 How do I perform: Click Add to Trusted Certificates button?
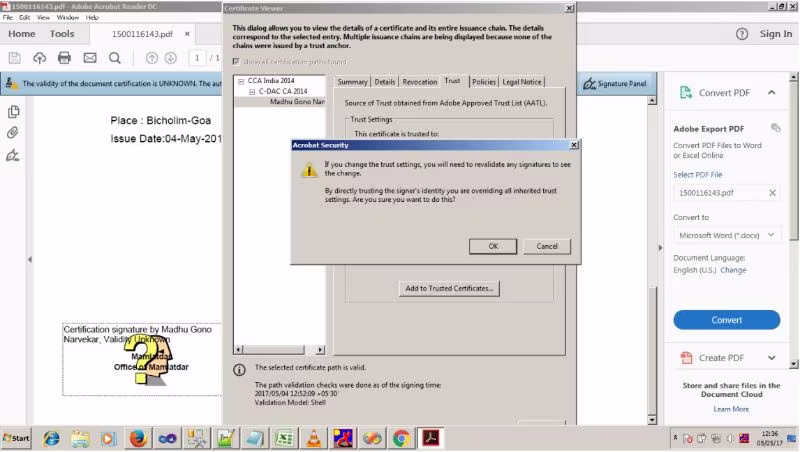[449, 288]
